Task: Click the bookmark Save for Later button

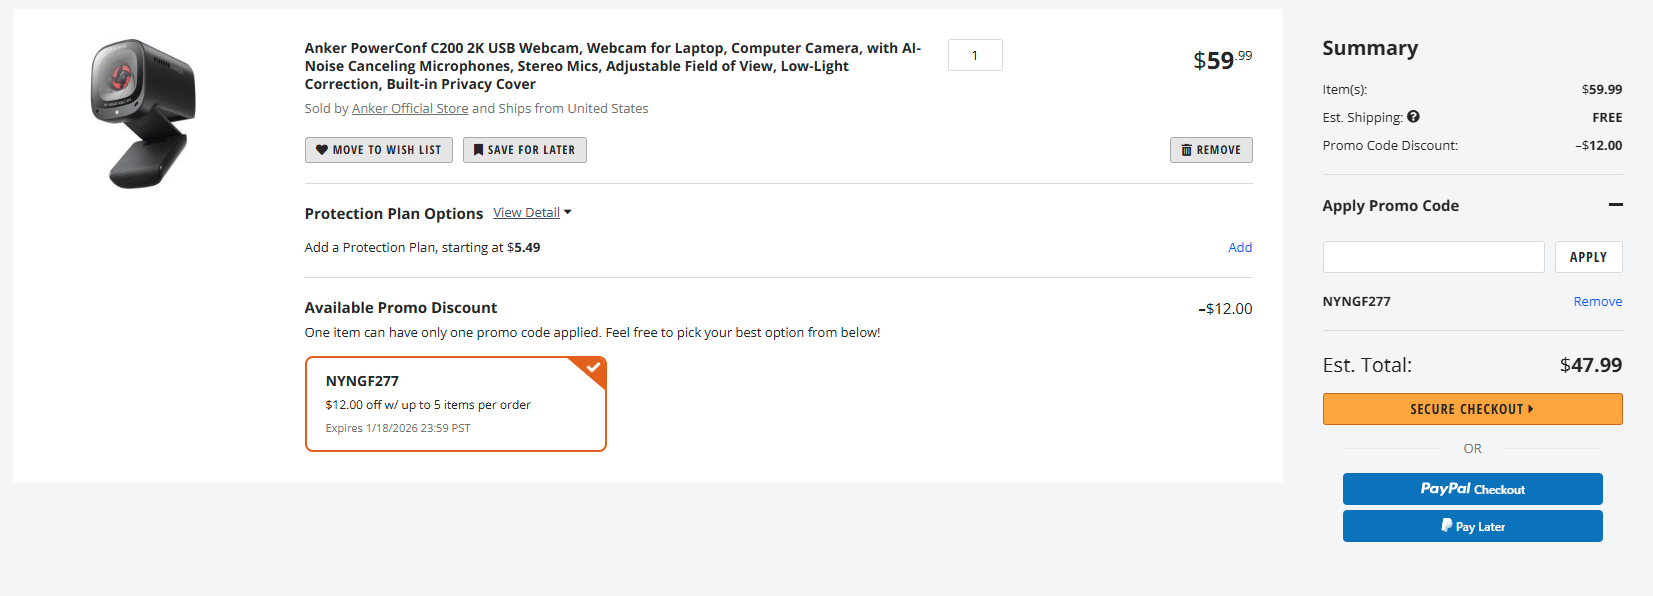Action: [524, 150]
